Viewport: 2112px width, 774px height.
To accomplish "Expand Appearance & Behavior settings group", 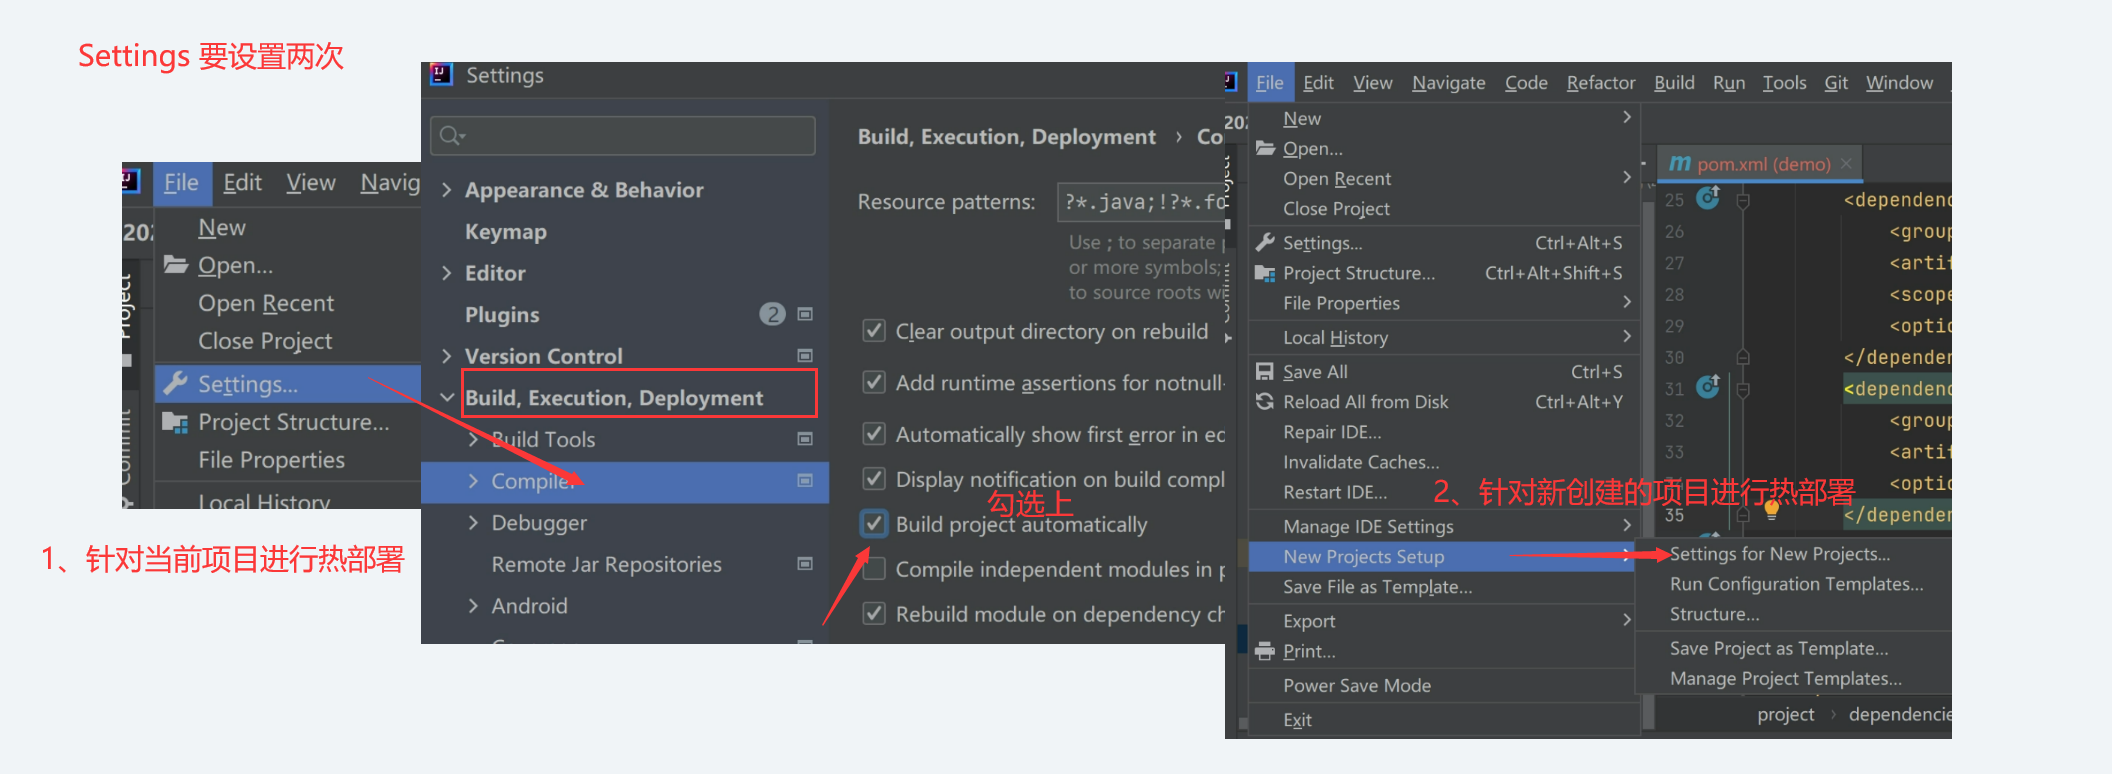I will [x=447, y=190].
